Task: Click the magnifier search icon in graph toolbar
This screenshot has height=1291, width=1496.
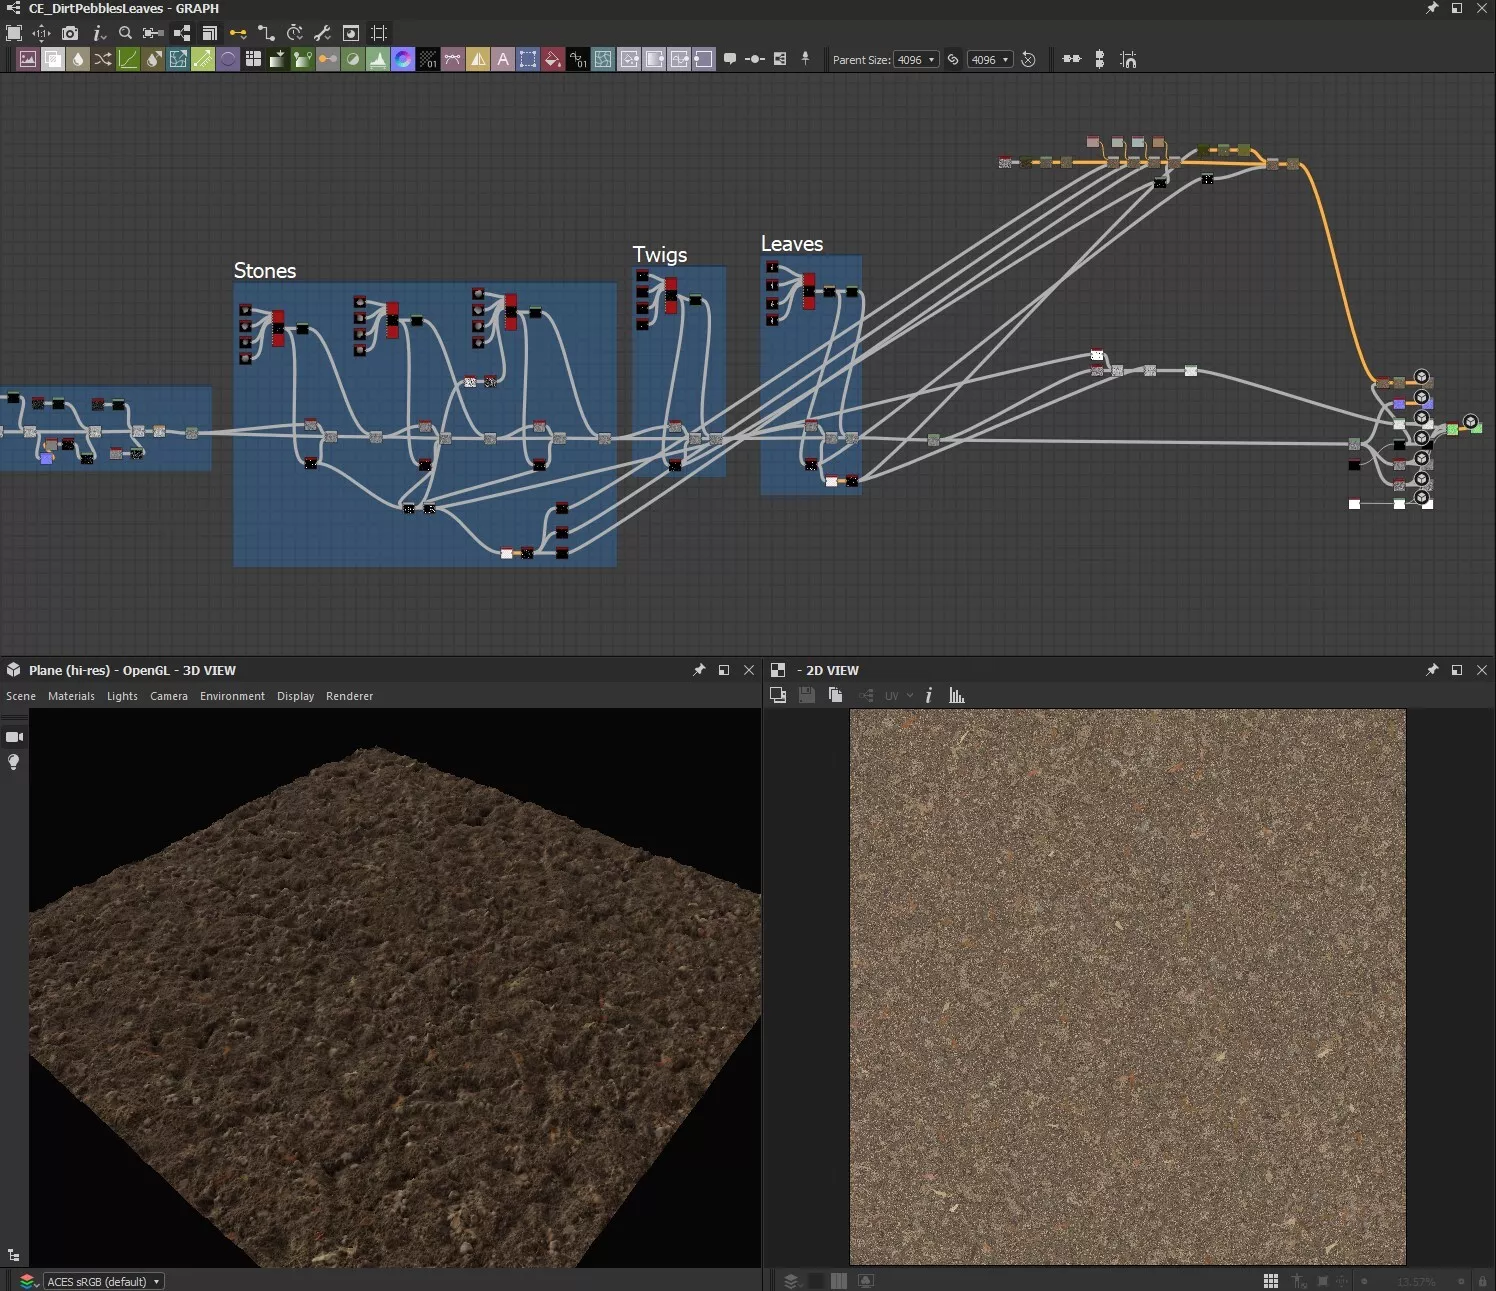Action: [125, 33]
